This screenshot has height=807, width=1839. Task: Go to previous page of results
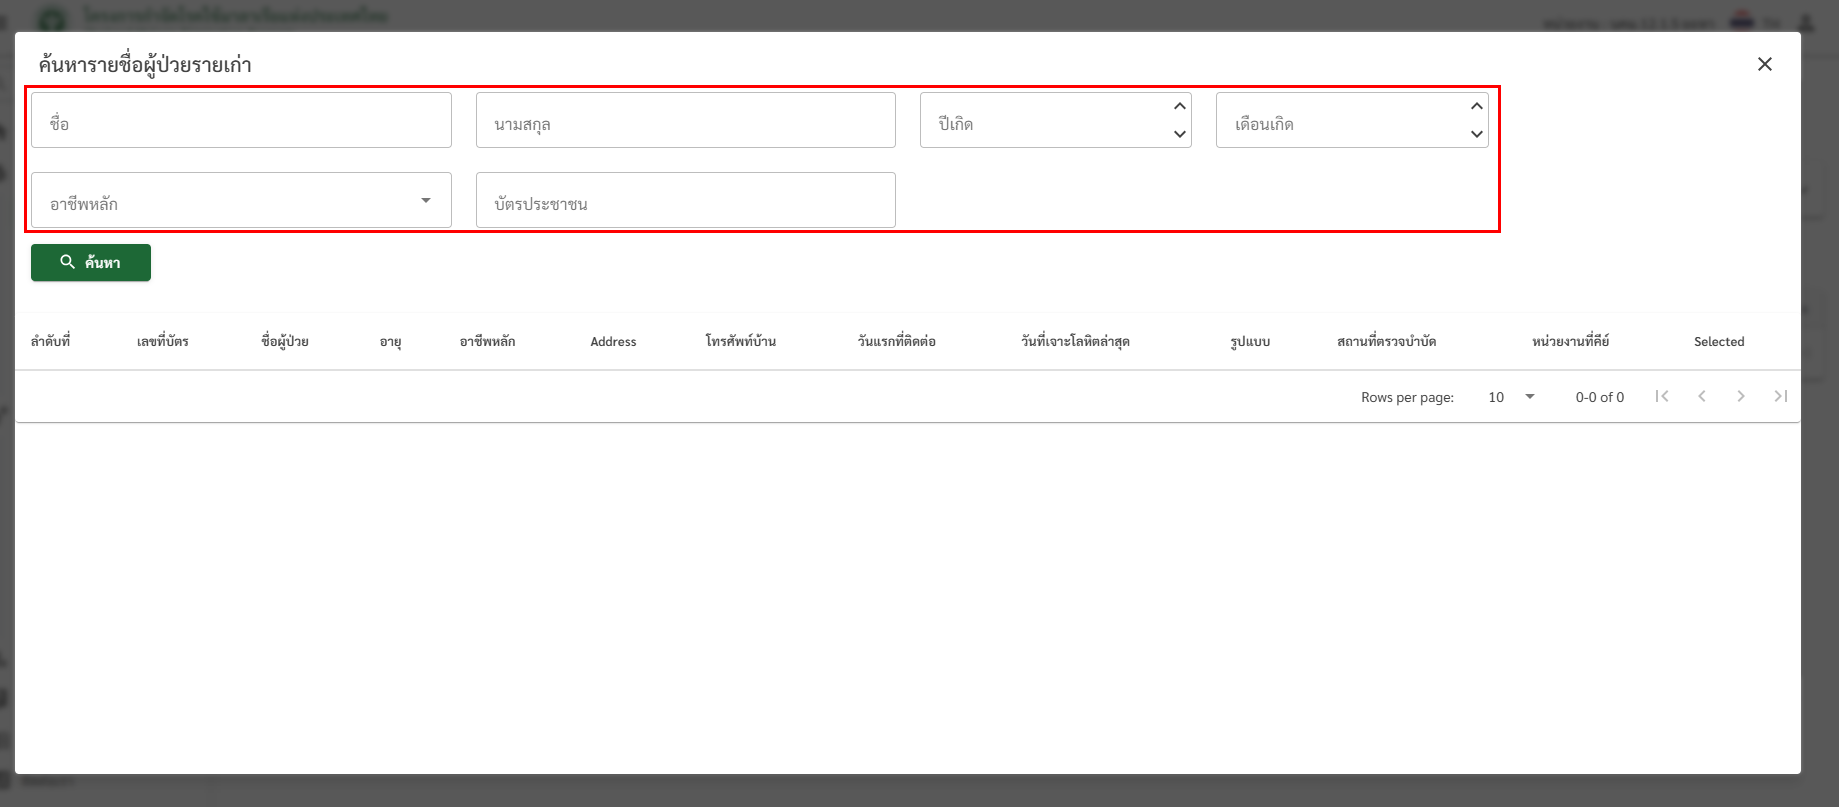click(1701, 396)
